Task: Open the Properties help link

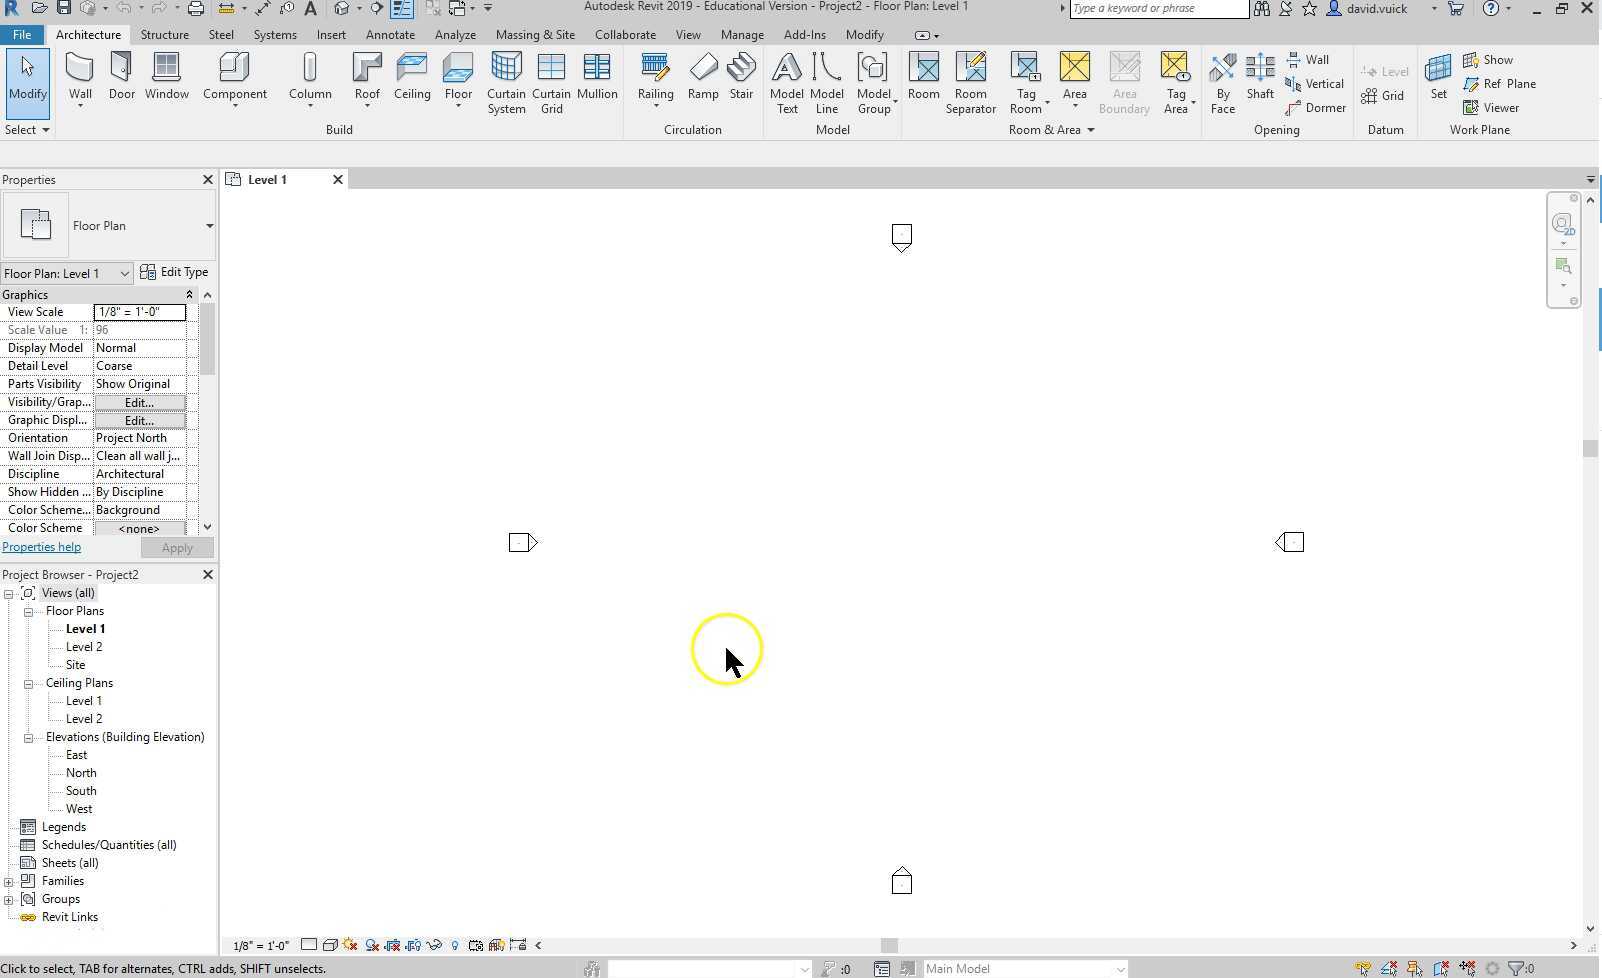Action: [42, 547]
